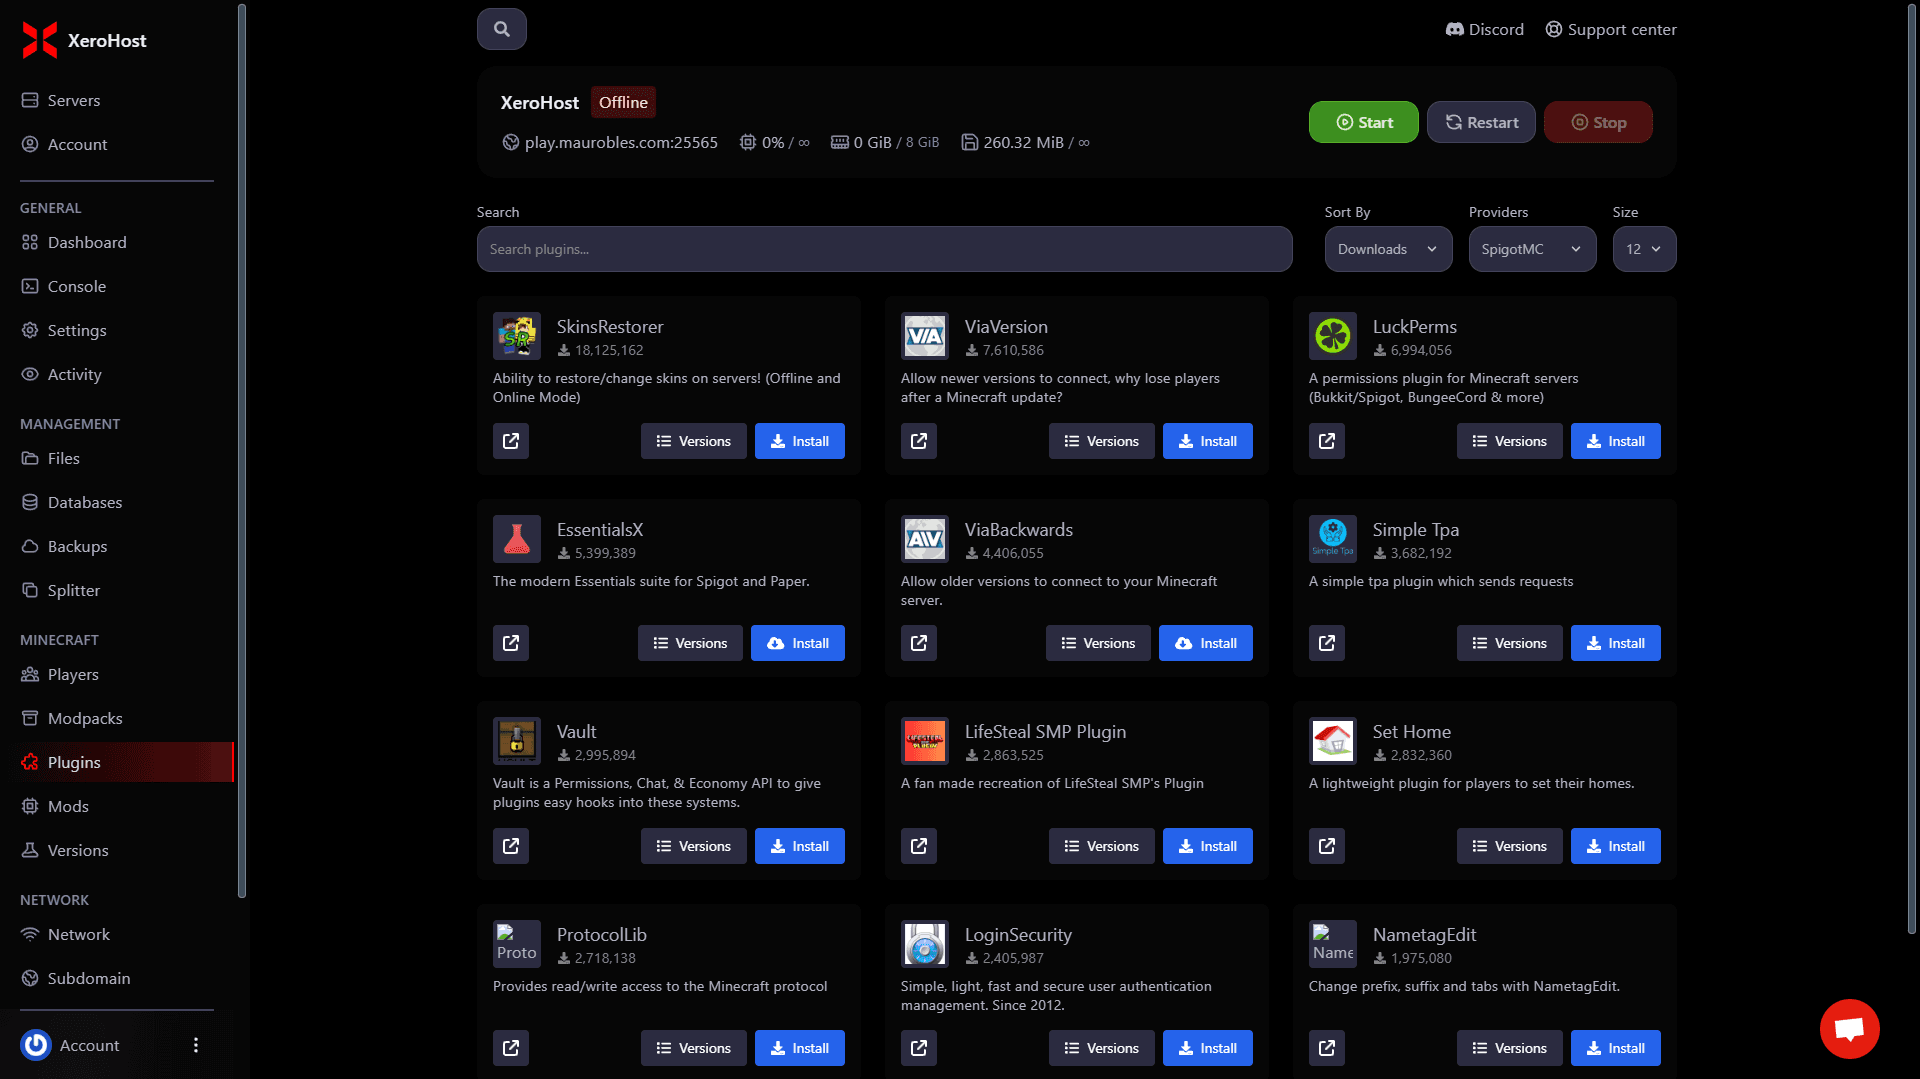This screenshot has height=1079, width=1920.
Task: Click the sidebar scrollbar
Action: pos(241,450)
